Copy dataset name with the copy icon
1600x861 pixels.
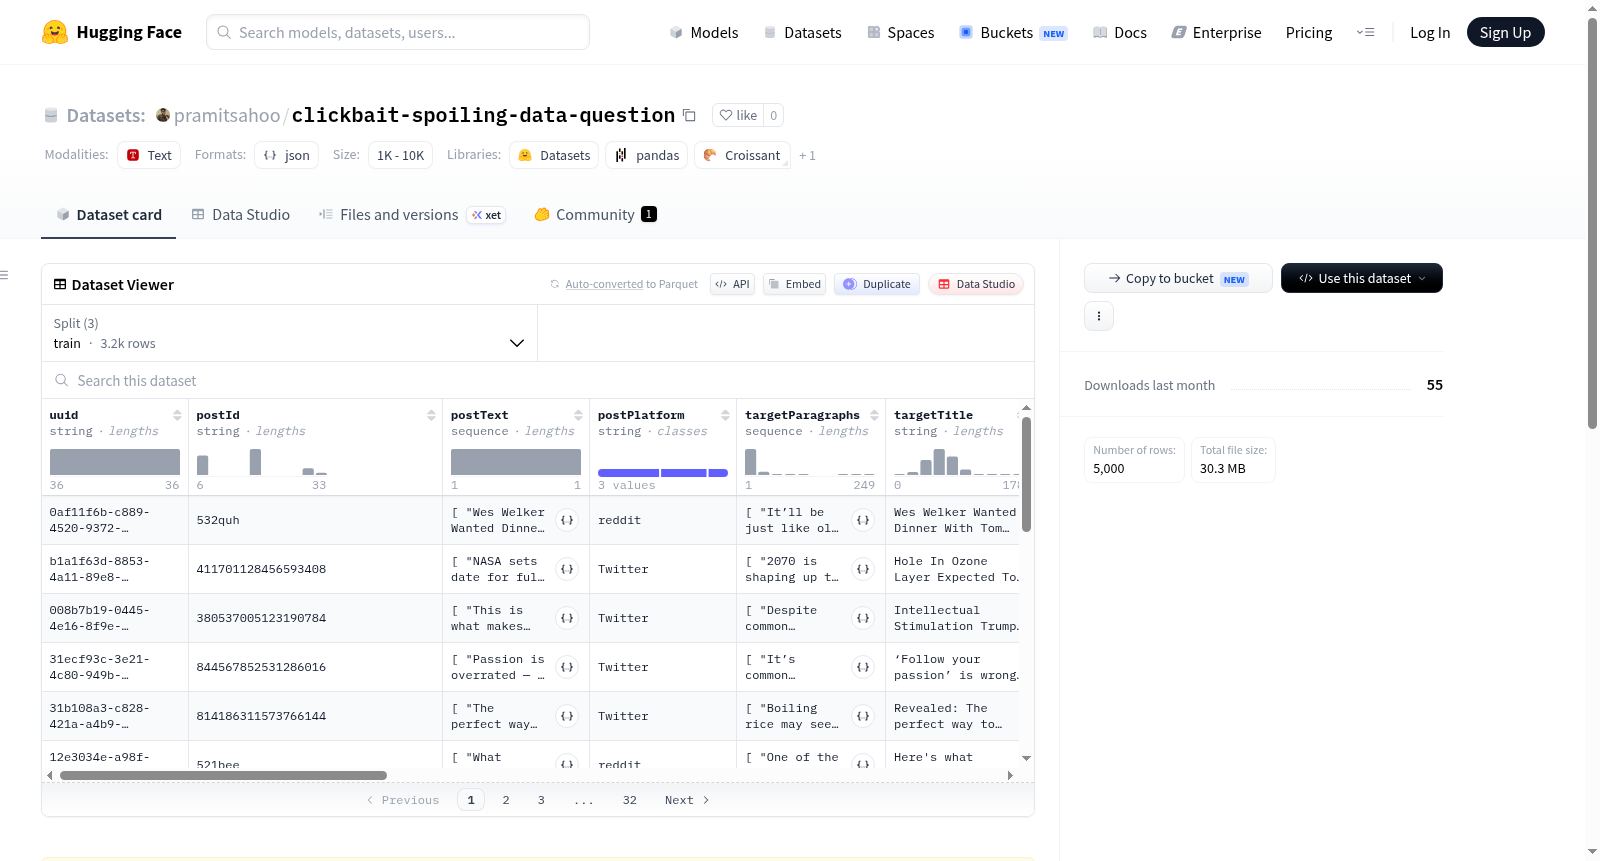point(689,115)
